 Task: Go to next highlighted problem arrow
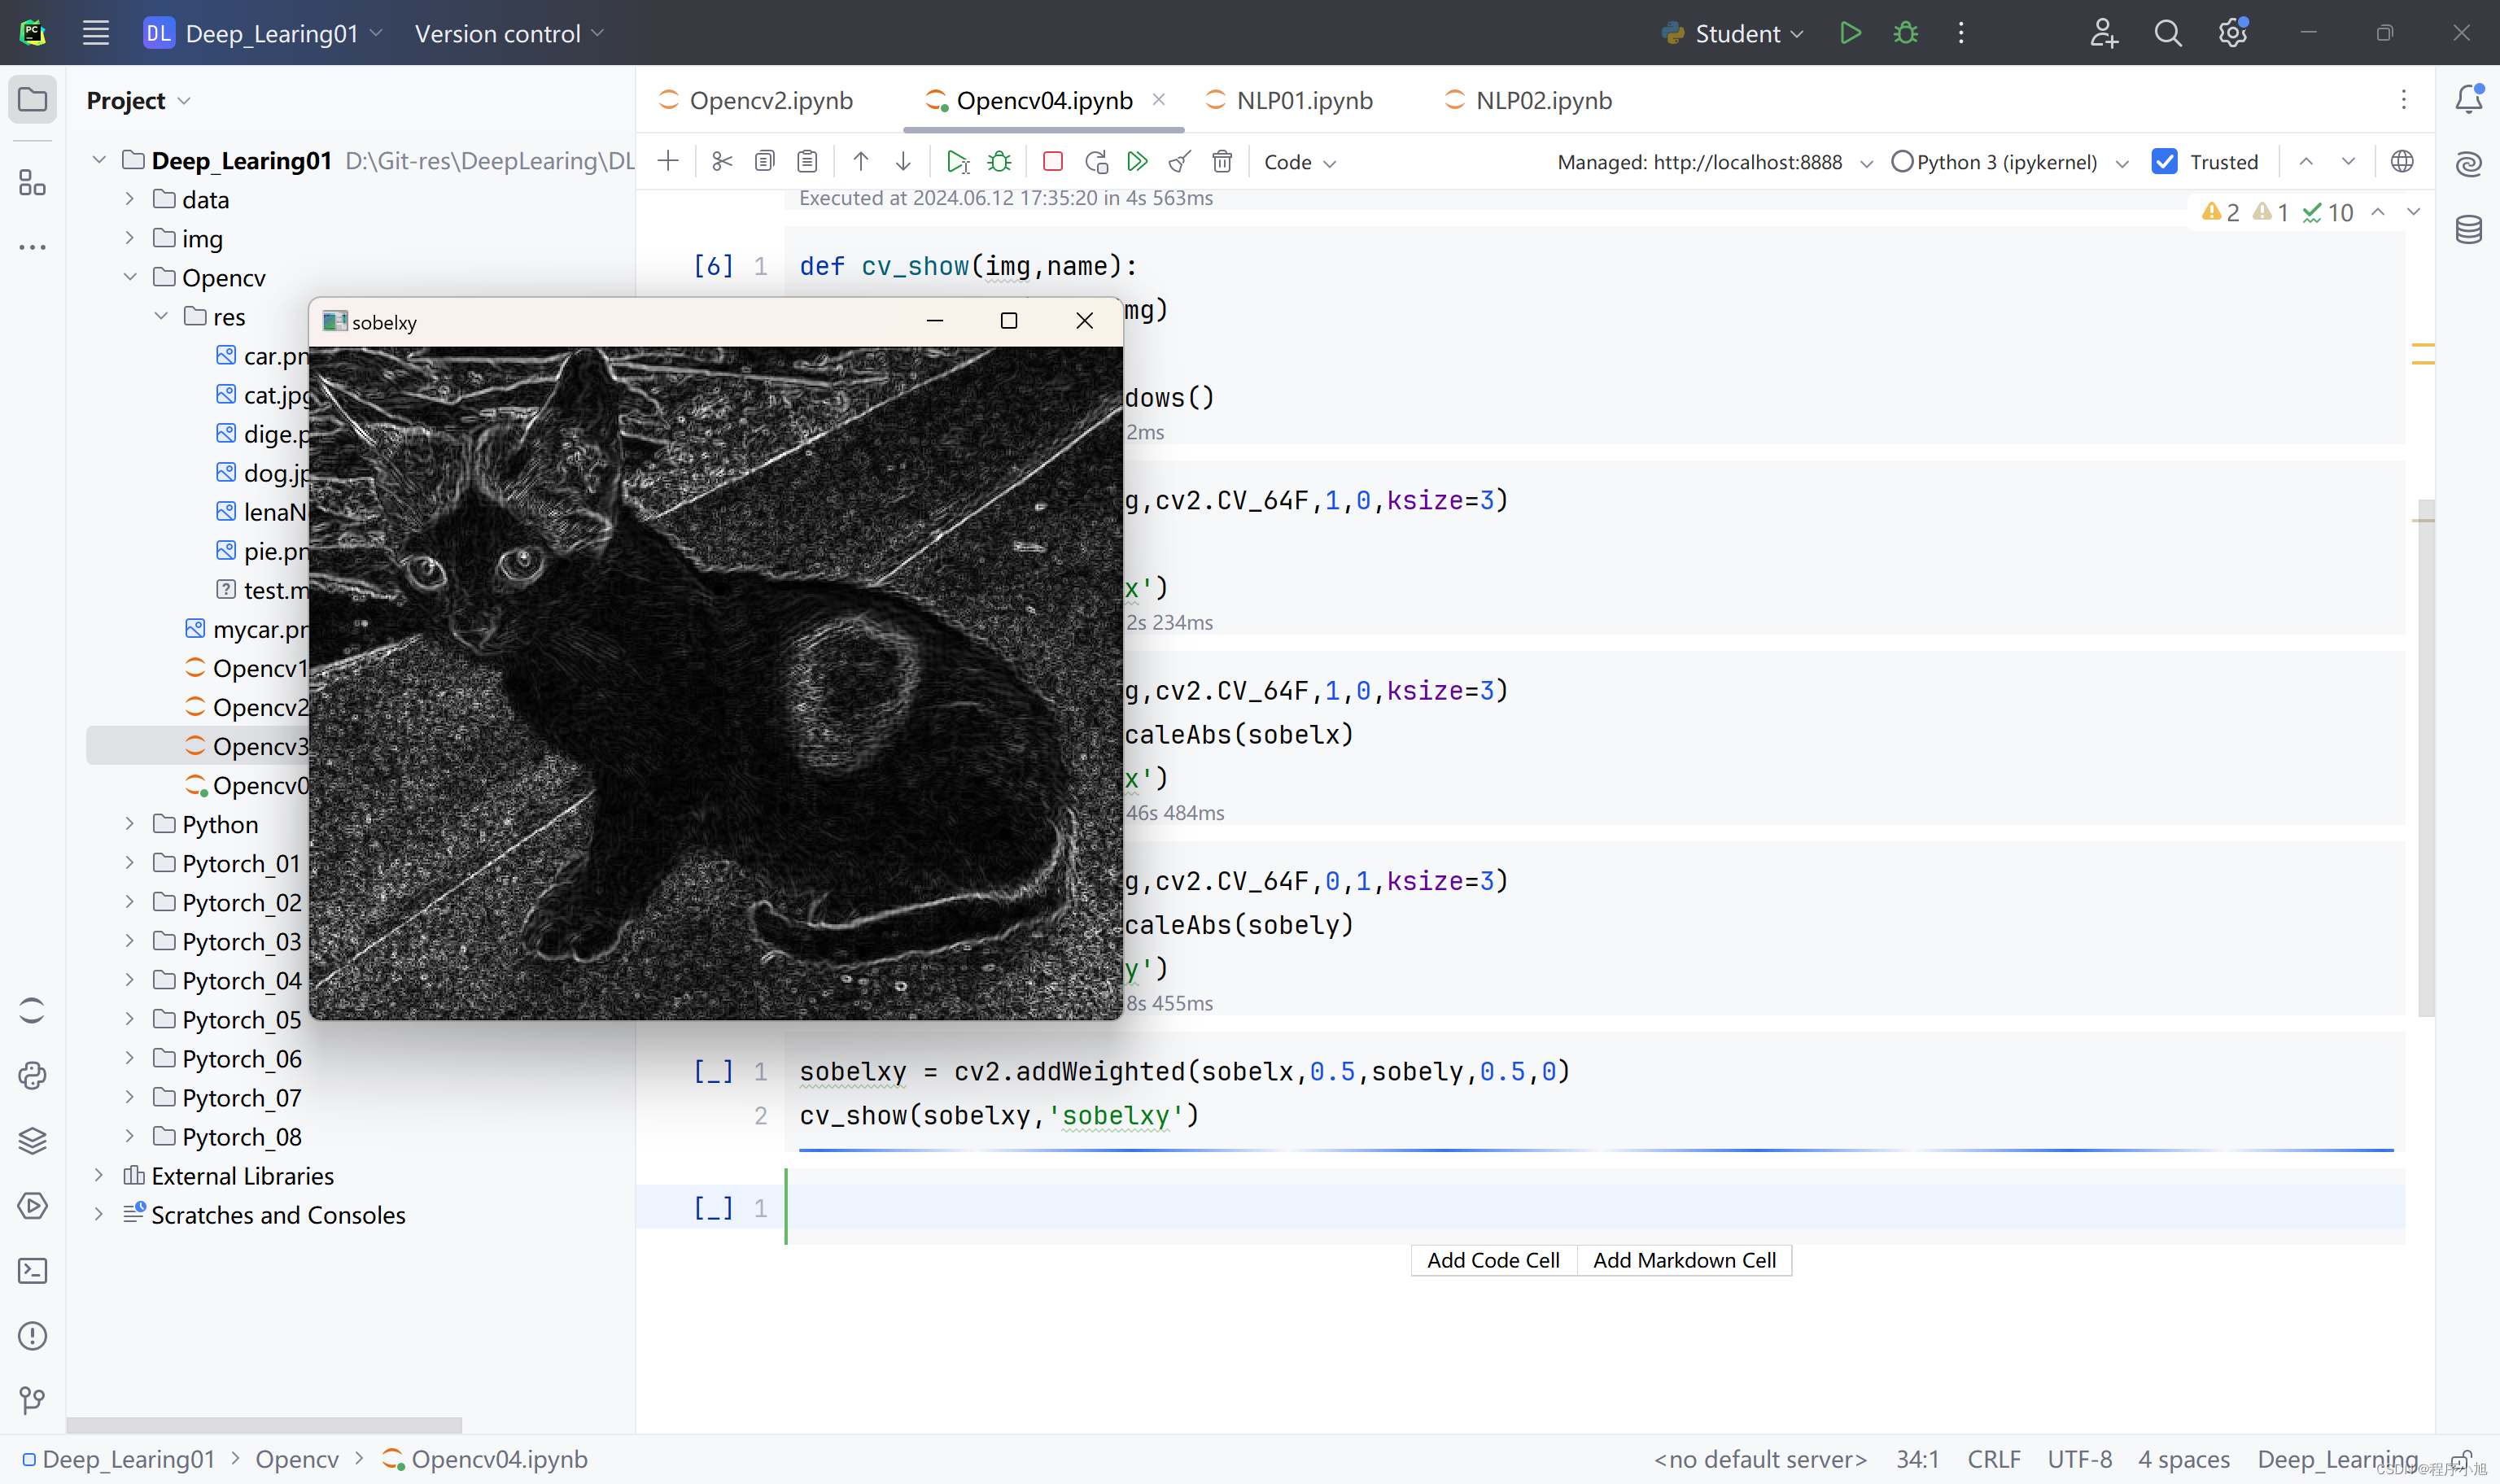(x=2413, y=211)
